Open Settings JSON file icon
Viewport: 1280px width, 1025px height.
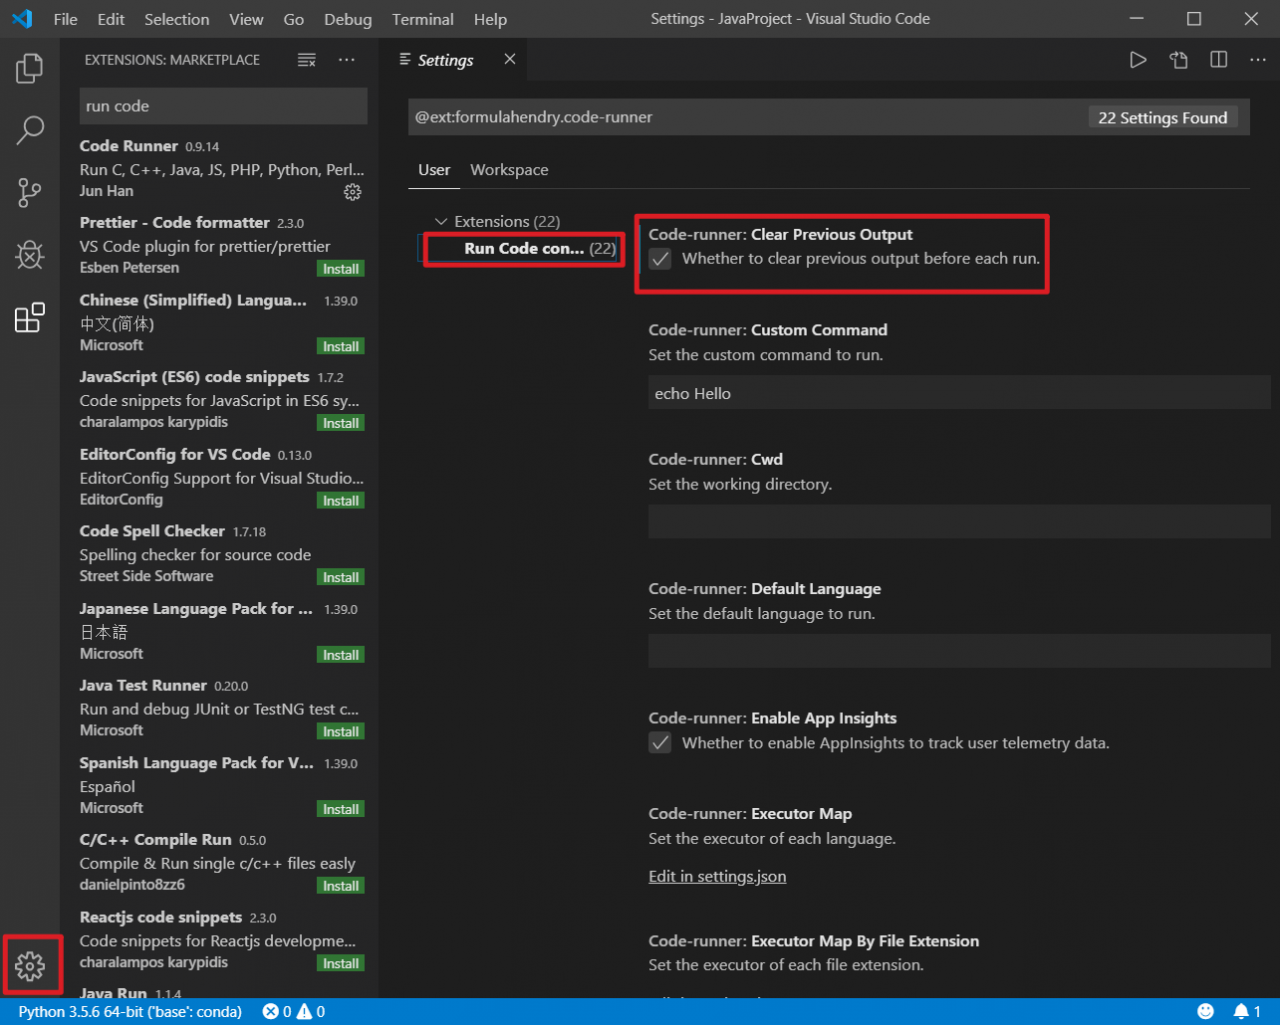(1179, 60)
